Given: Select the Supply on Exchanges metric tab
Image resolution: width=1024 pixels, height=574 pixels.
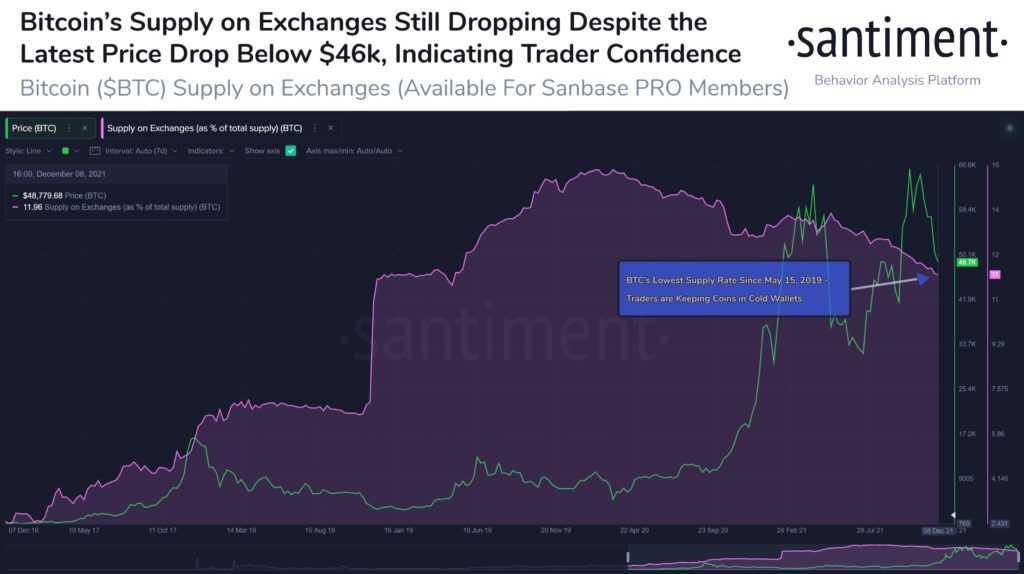Looking at the screenshot, I should [204, 129].
